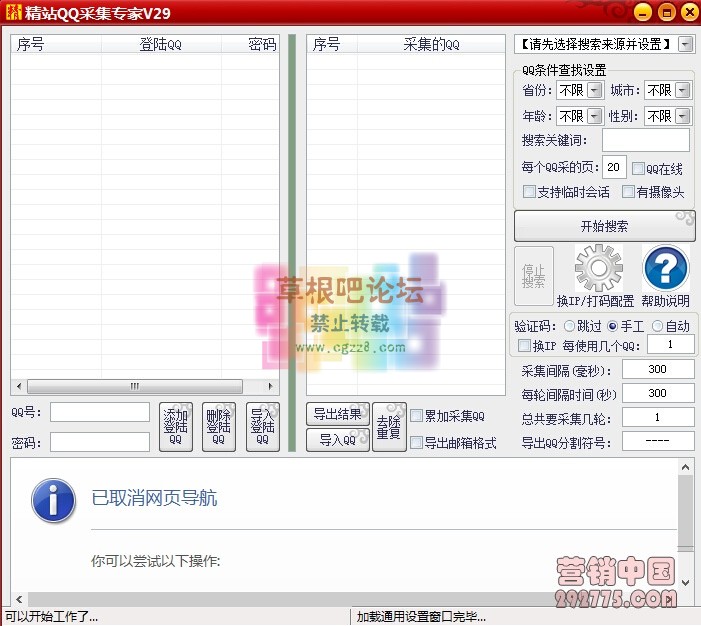Open the 帮助说明 question mark icon
Screen dimensions: 701x626
point(666,268)
